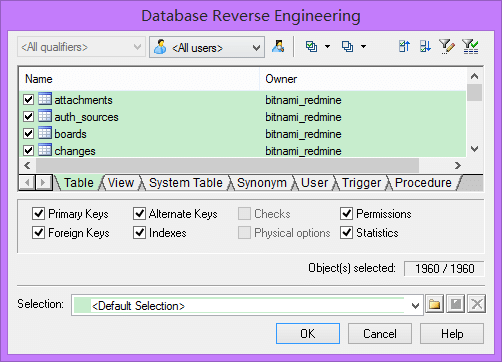Expand the Deselect All dropdown arrow
502x362 pixels.
click(x=363, y=47)
